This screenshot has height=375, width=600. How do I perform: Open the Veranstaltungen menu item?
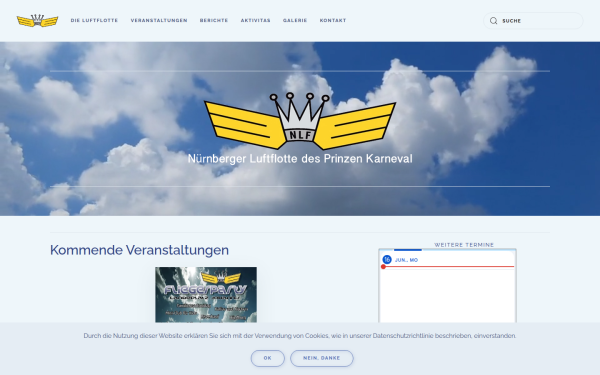pyautogui.click(x=159, y=21)
